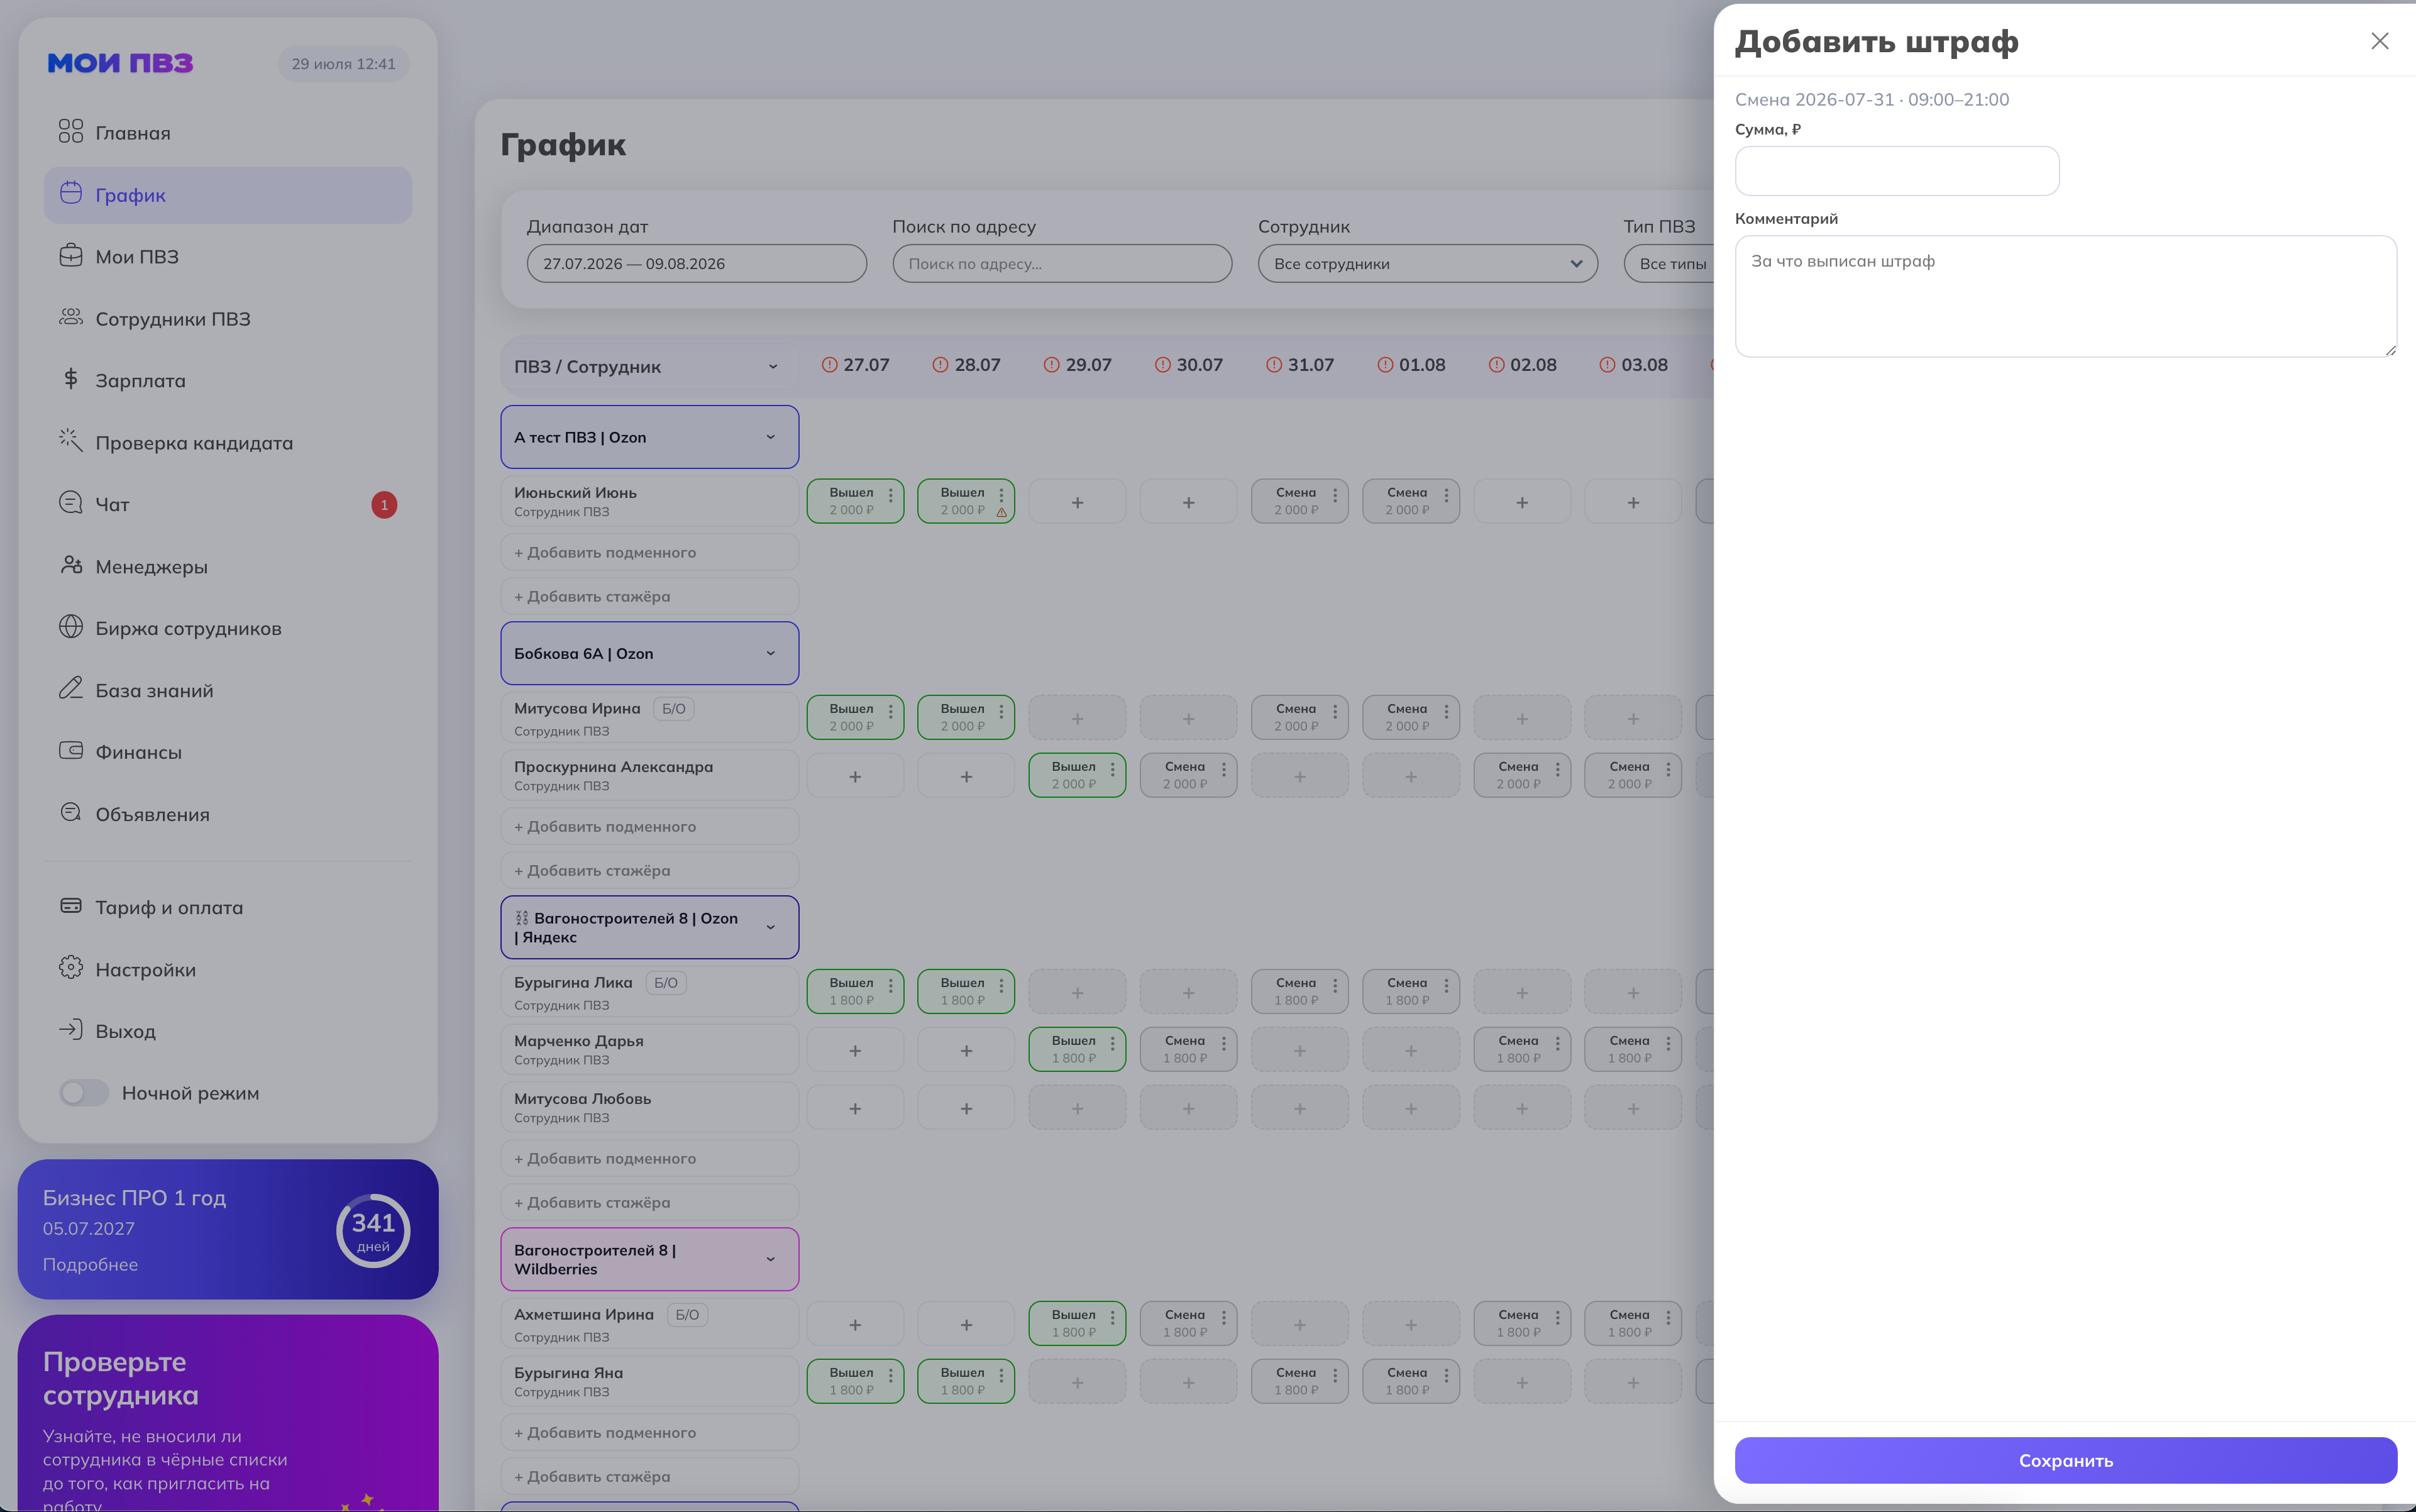
Task: Click the red chat notification badge
Action: coord(384,505)
